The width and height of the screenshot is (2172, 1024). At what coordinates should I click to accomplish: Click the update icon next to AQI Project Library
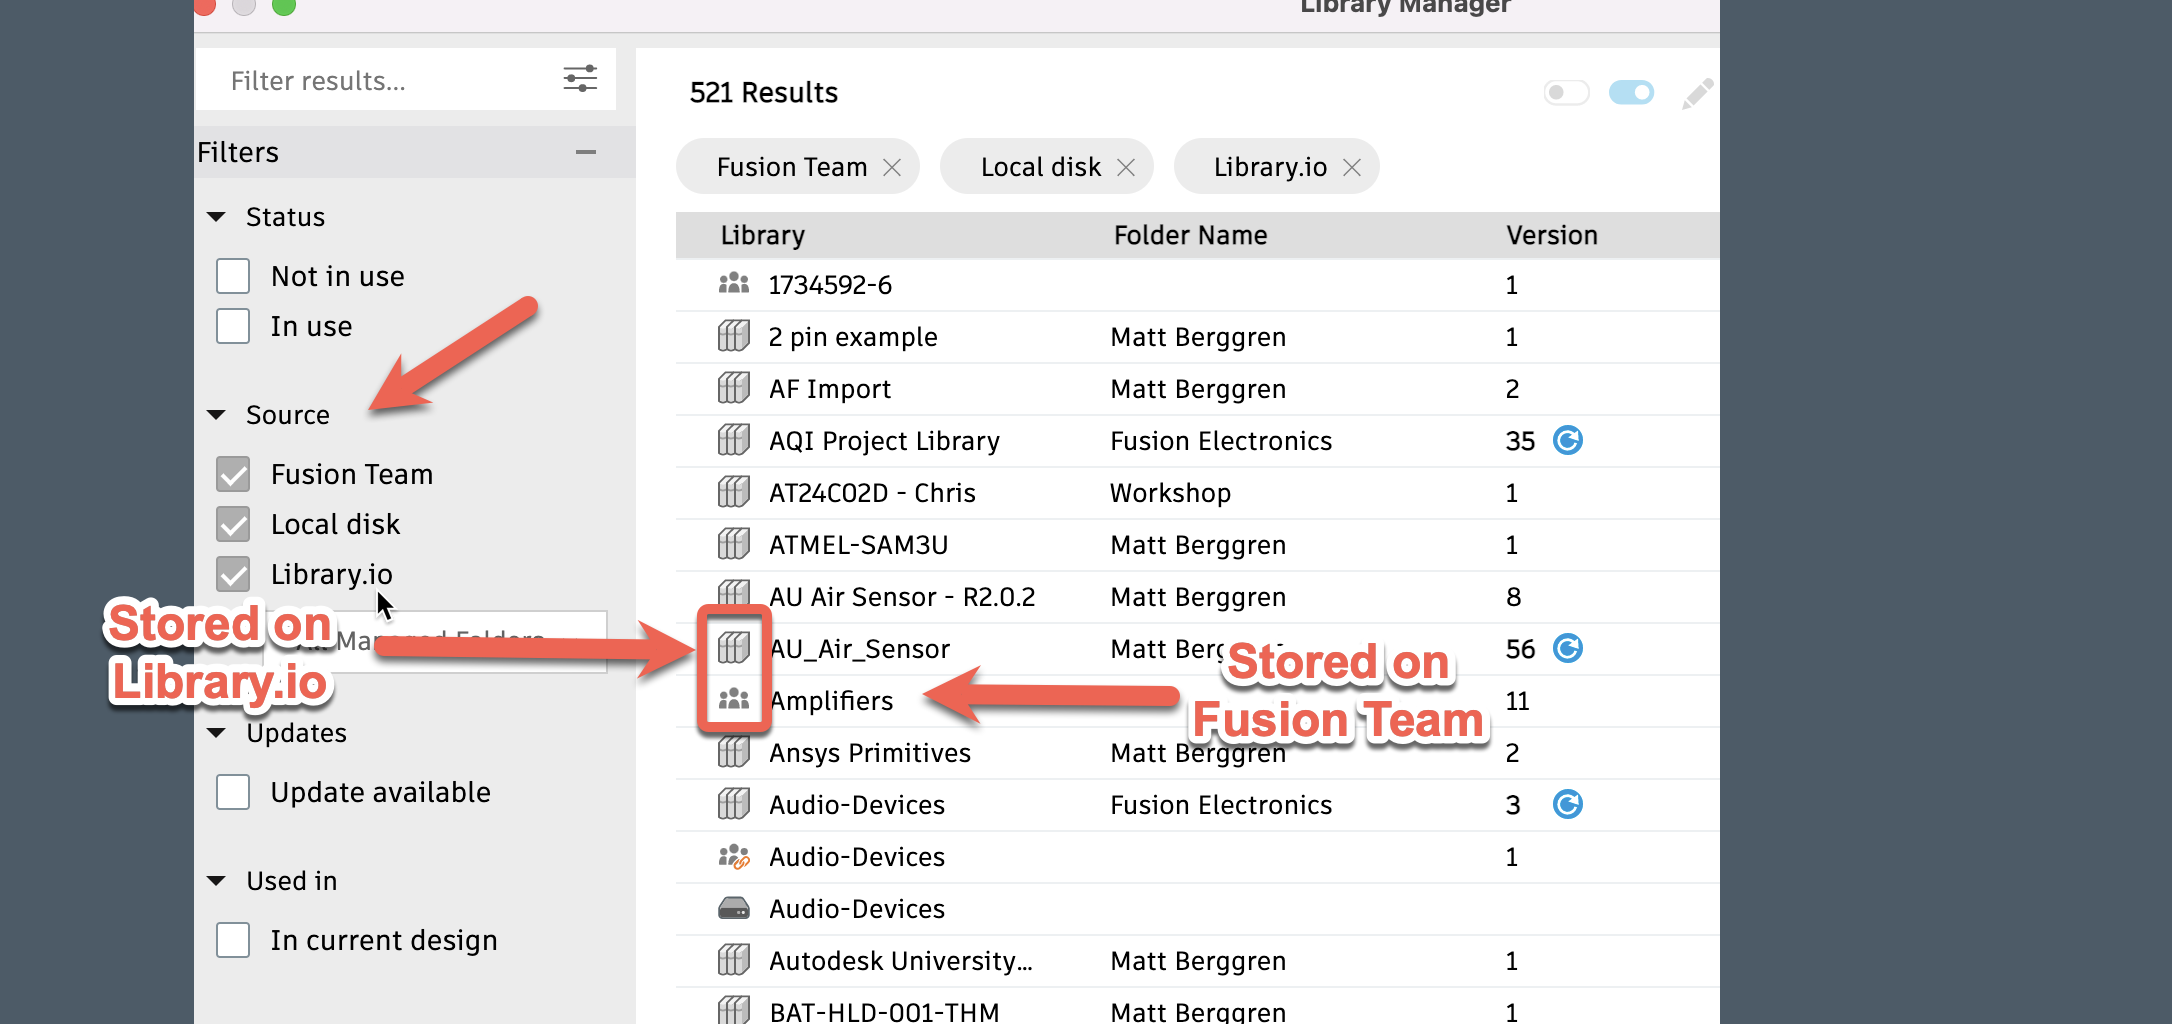click(1568, 440)
